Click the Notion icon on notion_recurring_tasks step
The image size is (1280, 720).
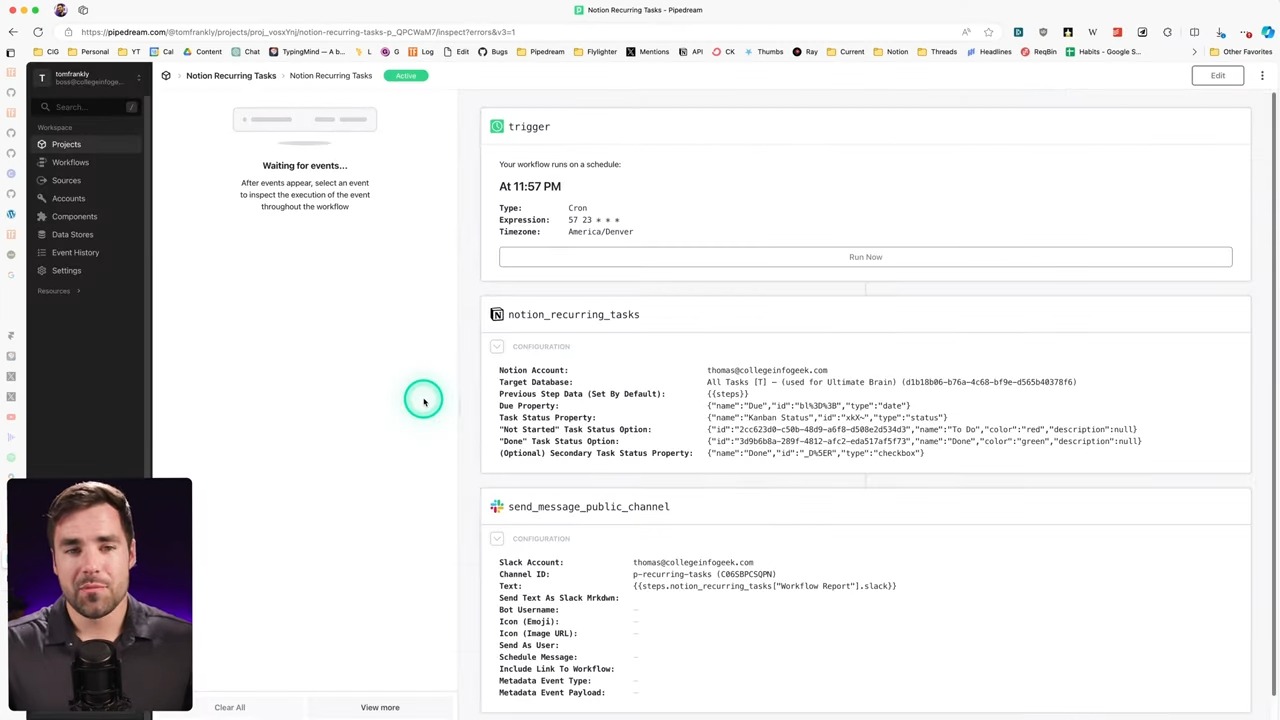(497, 314)
